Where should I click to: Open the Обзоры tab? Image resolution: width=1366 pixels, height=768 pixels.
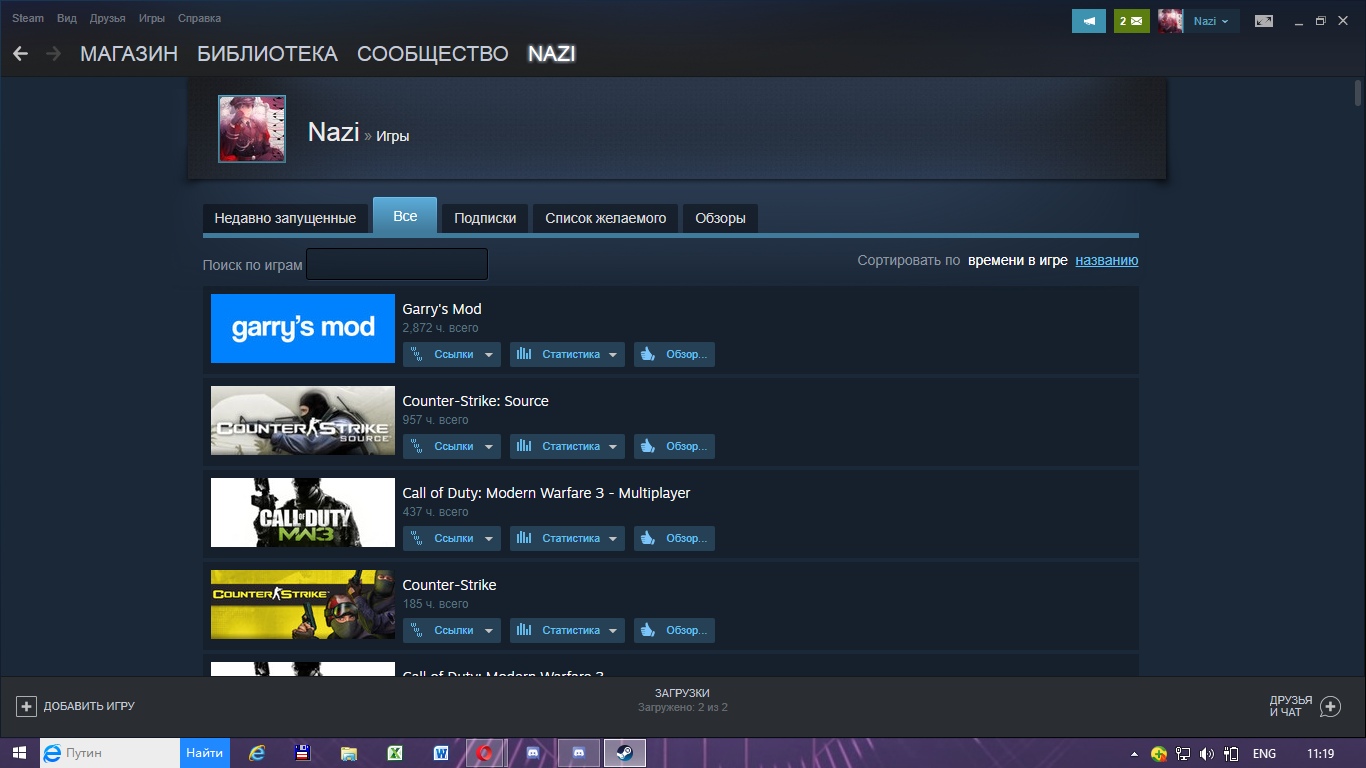coord(720,218)
